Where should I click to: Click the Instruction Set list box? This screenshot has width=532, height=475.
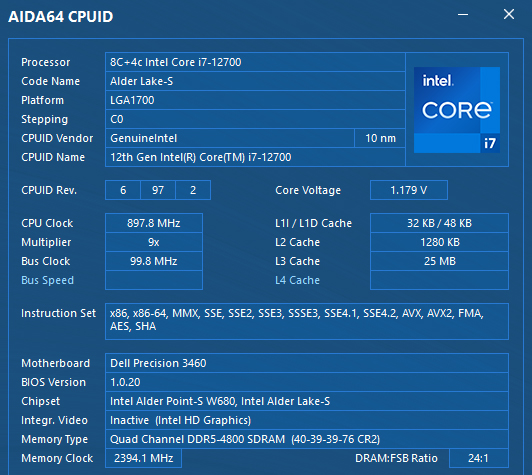(307, 321)
